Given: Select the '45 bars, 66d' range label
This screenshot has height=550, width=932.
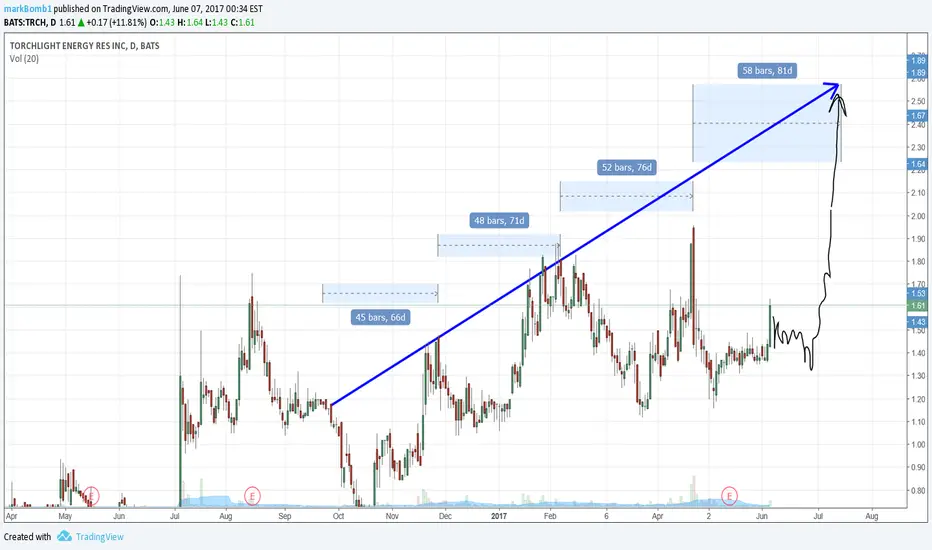Looking at the screenshot, I should [380, 318].
